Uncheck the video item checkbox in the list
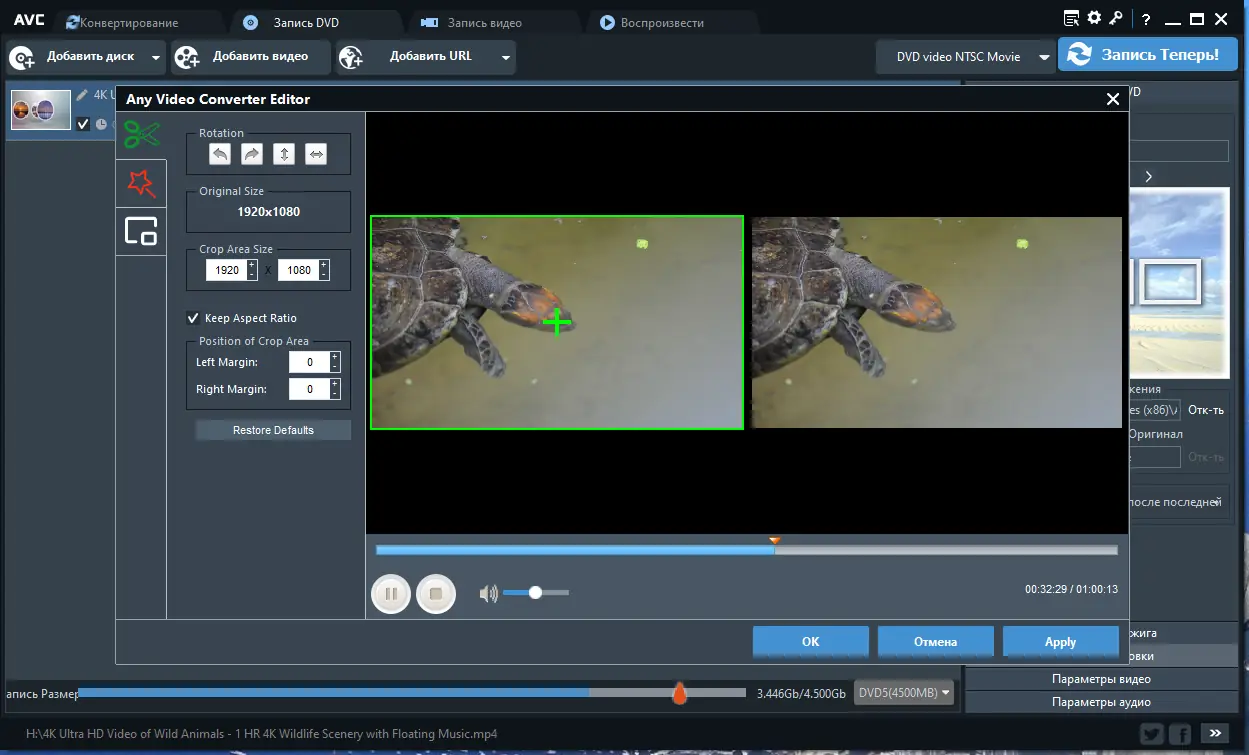 83,124
